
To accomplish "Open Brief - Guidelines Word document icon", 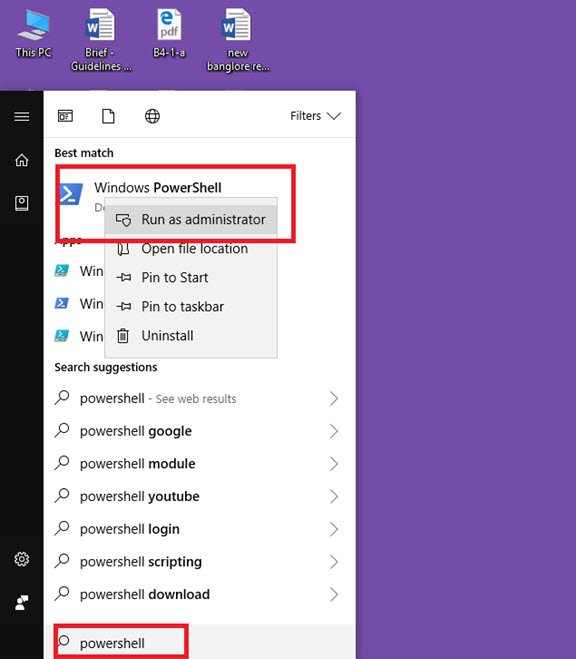I will 100,40.
